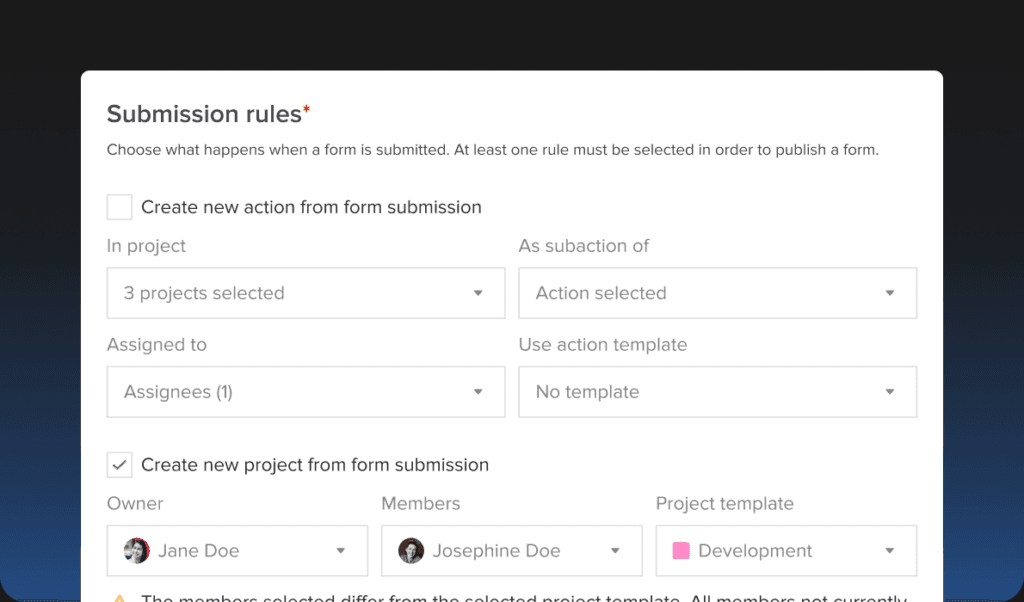Expand the As subaction of dropdown
Image resolution: width=1024 pixels, height=602 pixels.
pyautogui.click(x=717, y=293)
